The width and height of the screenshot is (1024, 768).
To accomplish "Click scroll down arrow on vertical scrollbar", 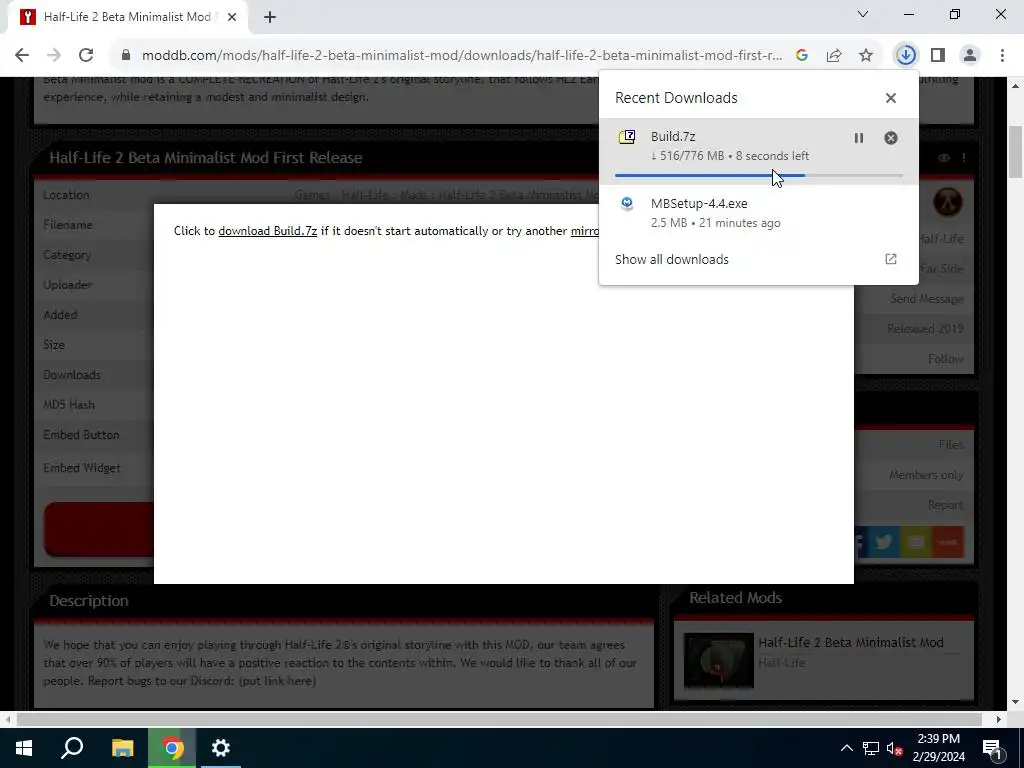I will pyautogui.click(x=1016, y=702).
